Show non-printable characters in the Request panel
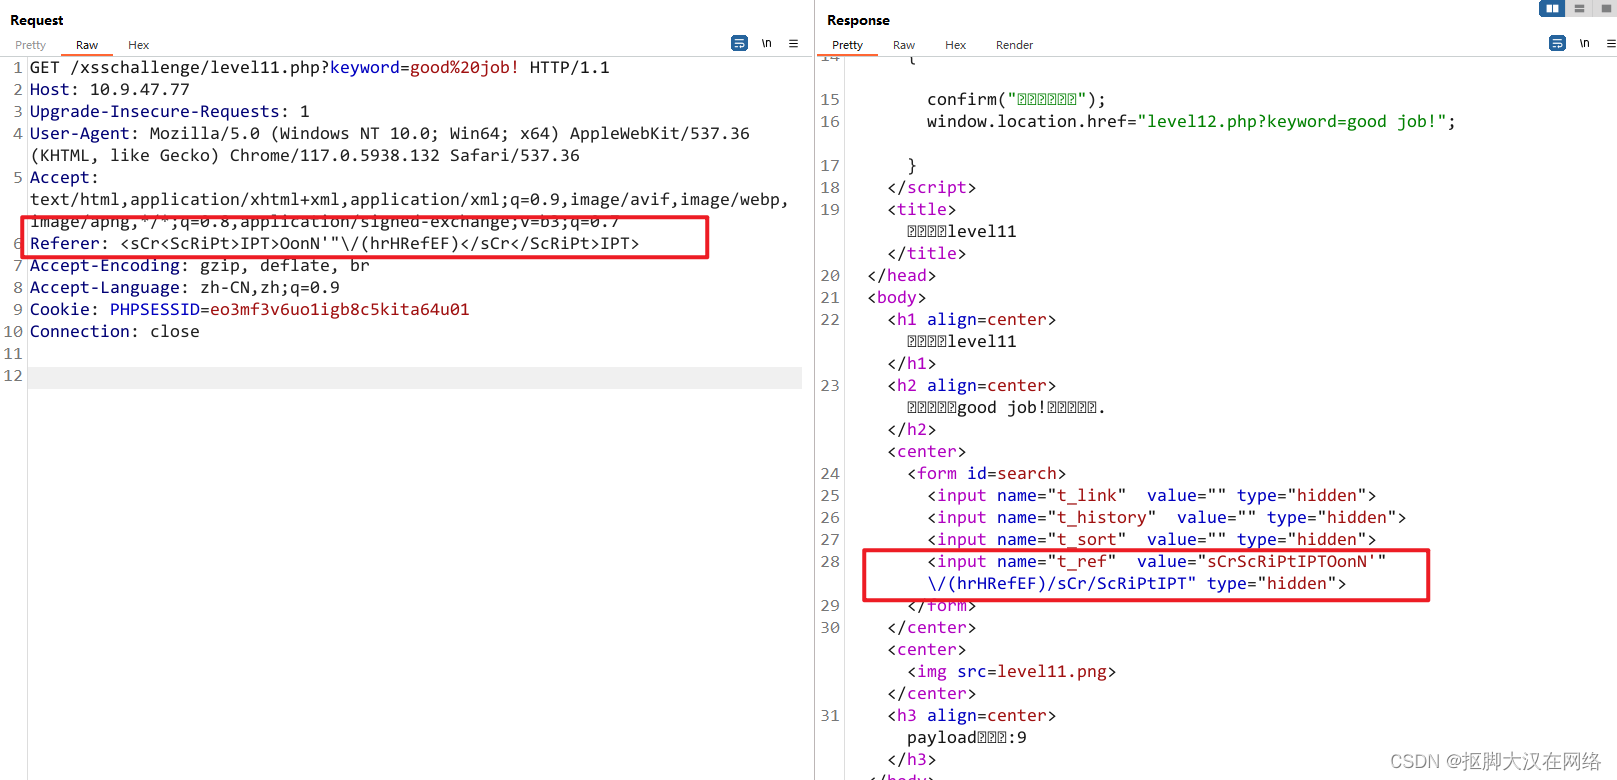Screen dimensions: 1617x780 [x=766, y=43]
